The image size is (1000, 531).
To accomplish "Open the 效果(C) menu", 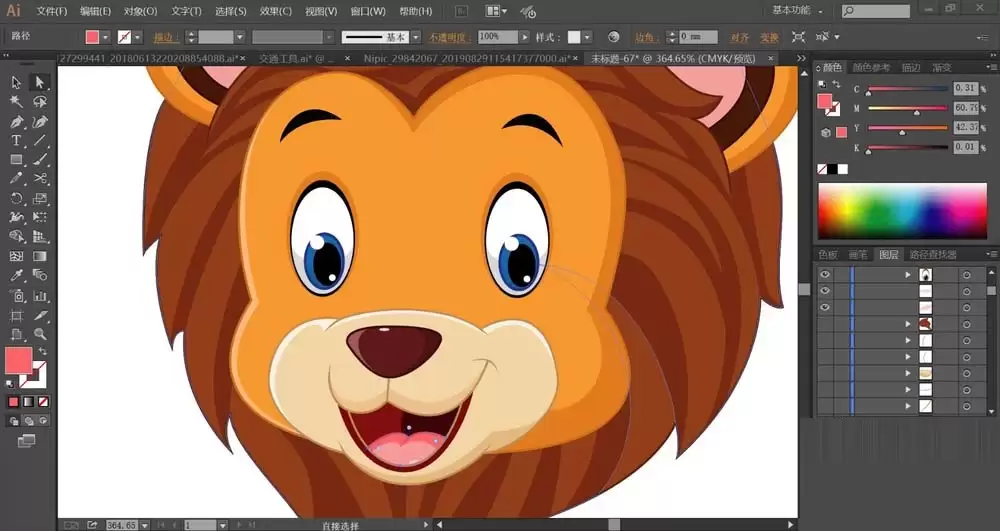I will tap(275, 11).
